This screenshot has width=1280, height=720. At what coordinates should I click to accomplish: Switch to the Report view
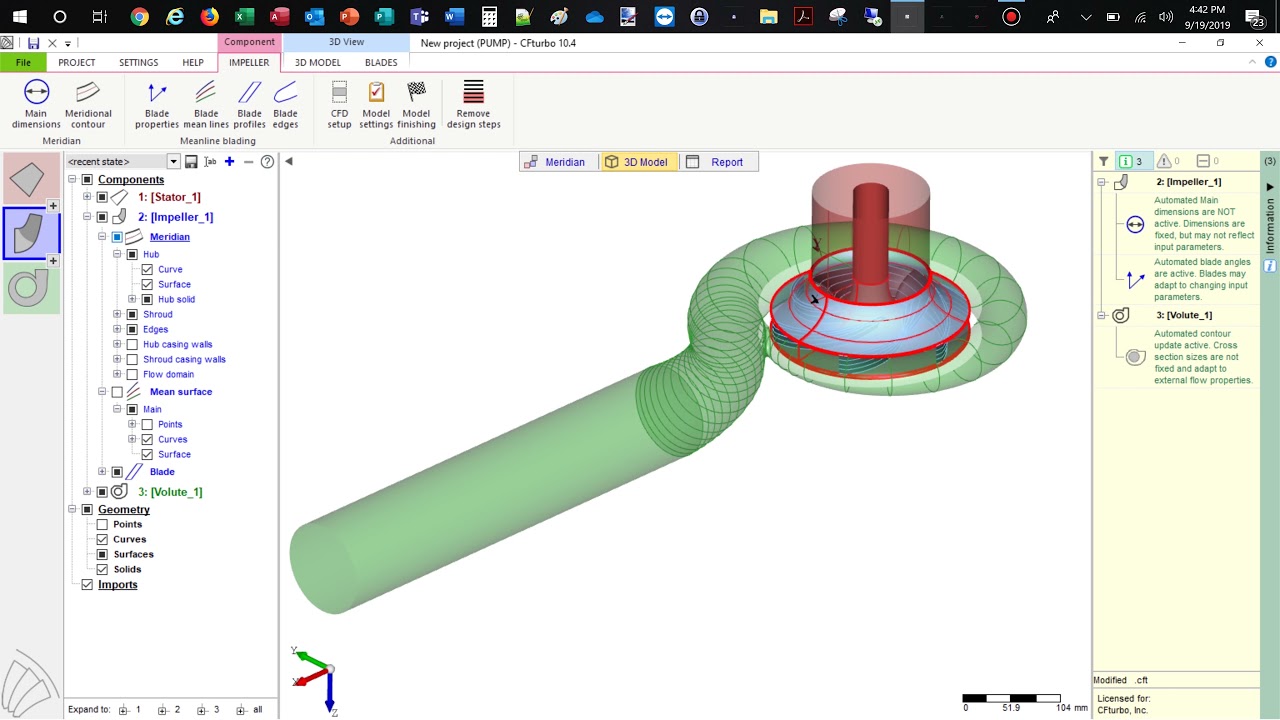click(716, 162)
